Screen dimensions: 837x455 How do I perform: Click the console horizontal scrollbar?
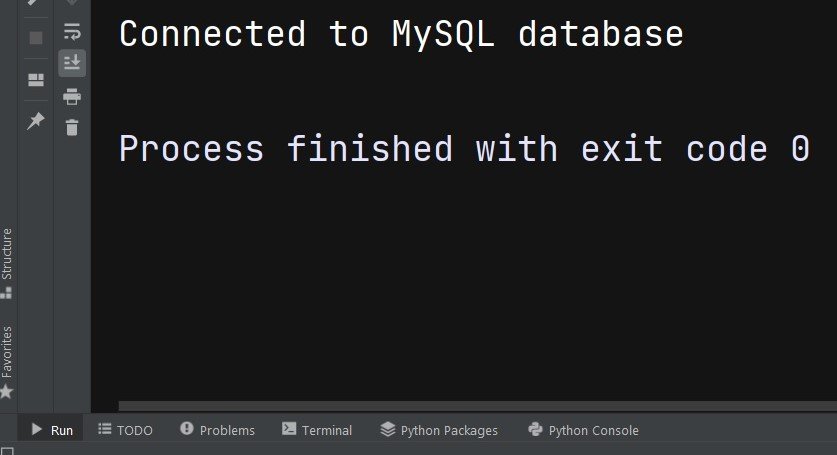478,406
